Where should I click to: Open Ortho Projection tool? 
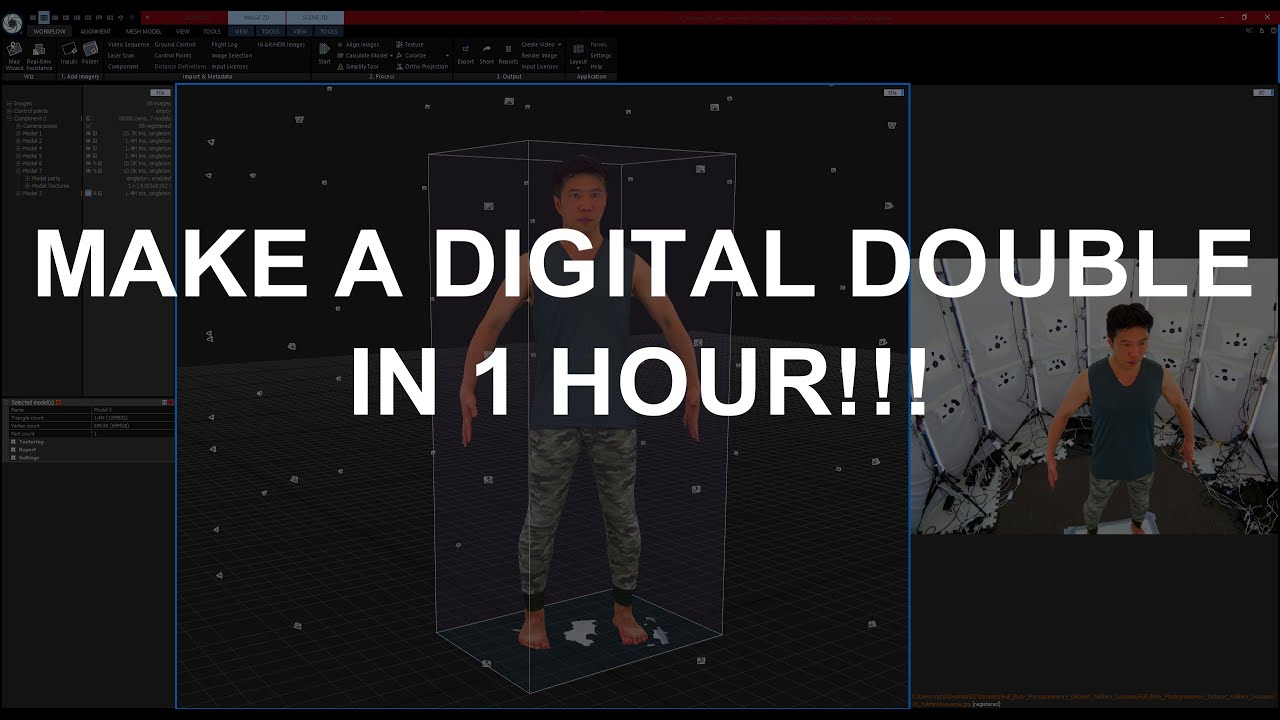coord(422,67)
